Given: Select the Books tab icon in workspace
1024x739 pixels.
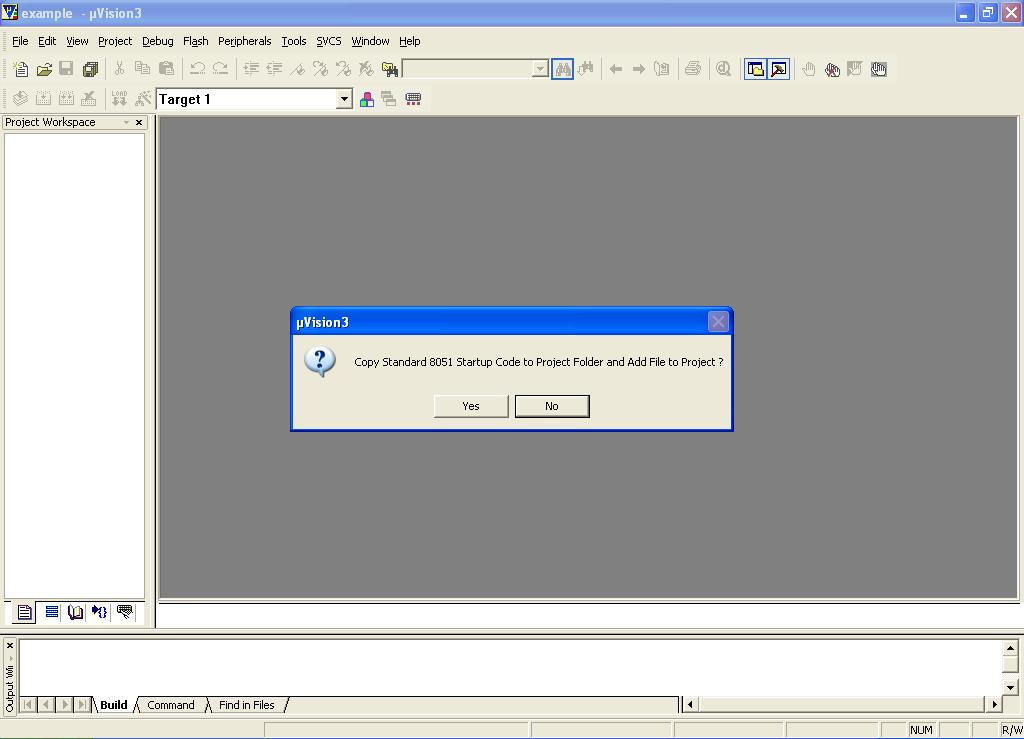Looking at the screenshot, I should (x=75, y=612).
